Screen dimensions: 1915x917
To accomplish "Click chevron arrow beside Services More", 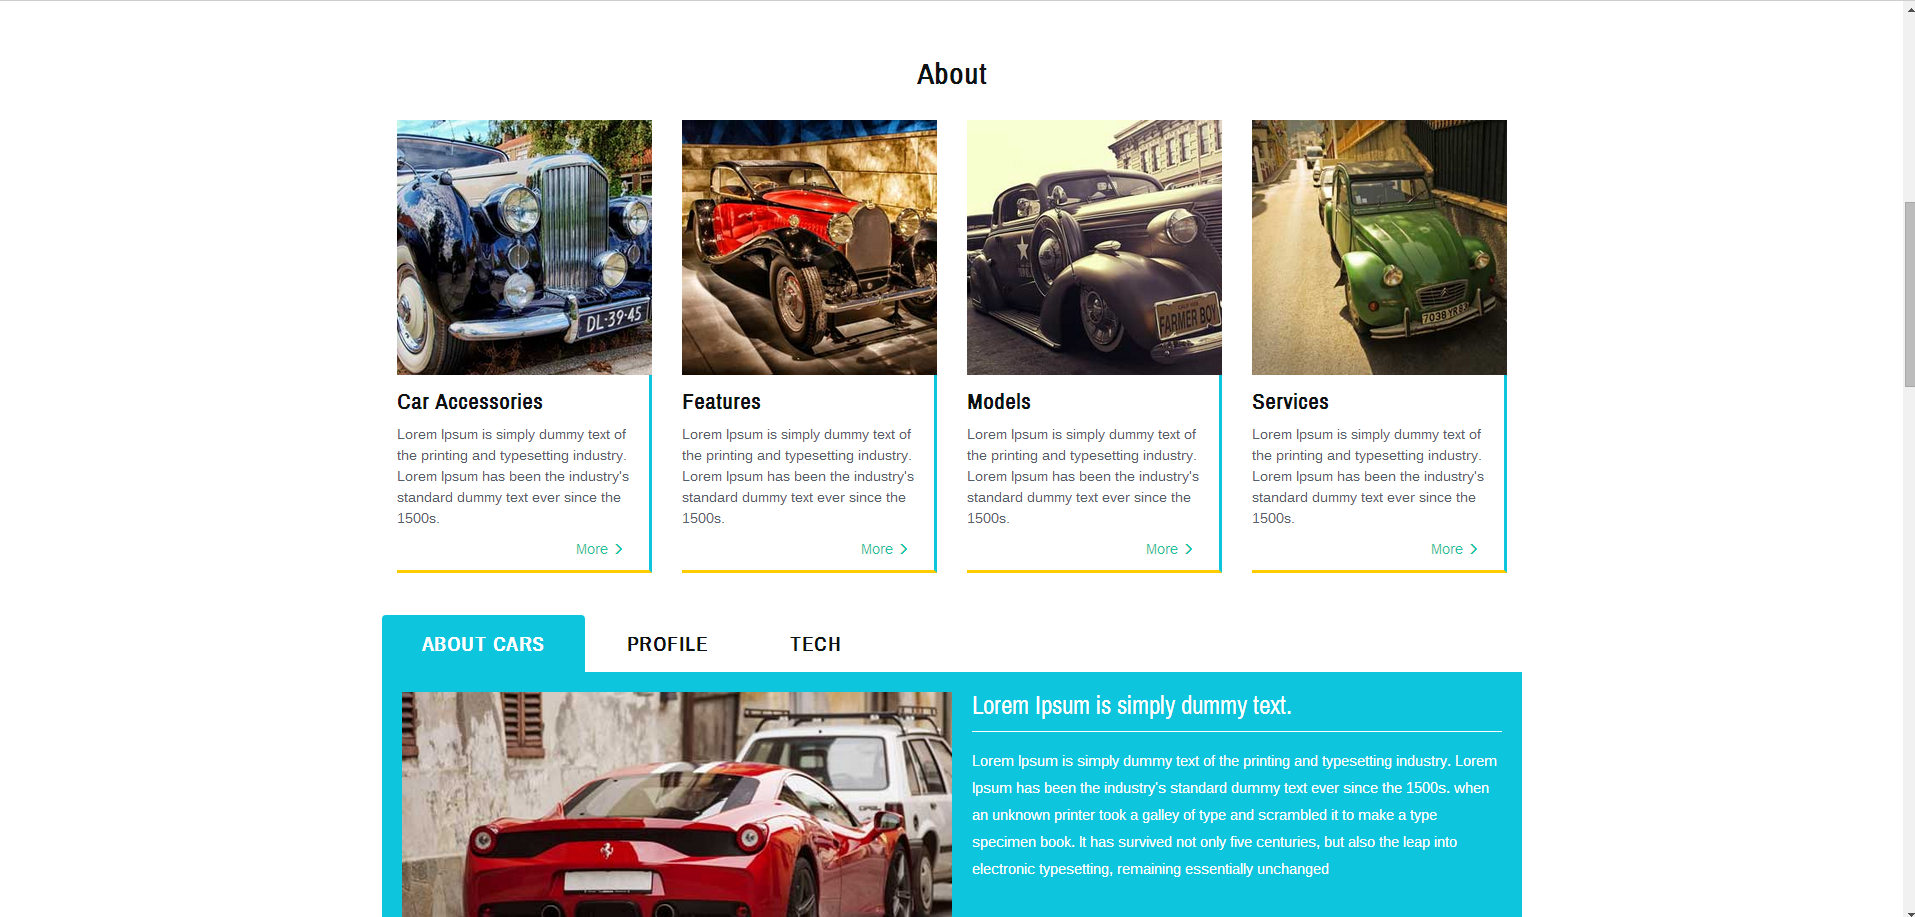I will 1474,549.
